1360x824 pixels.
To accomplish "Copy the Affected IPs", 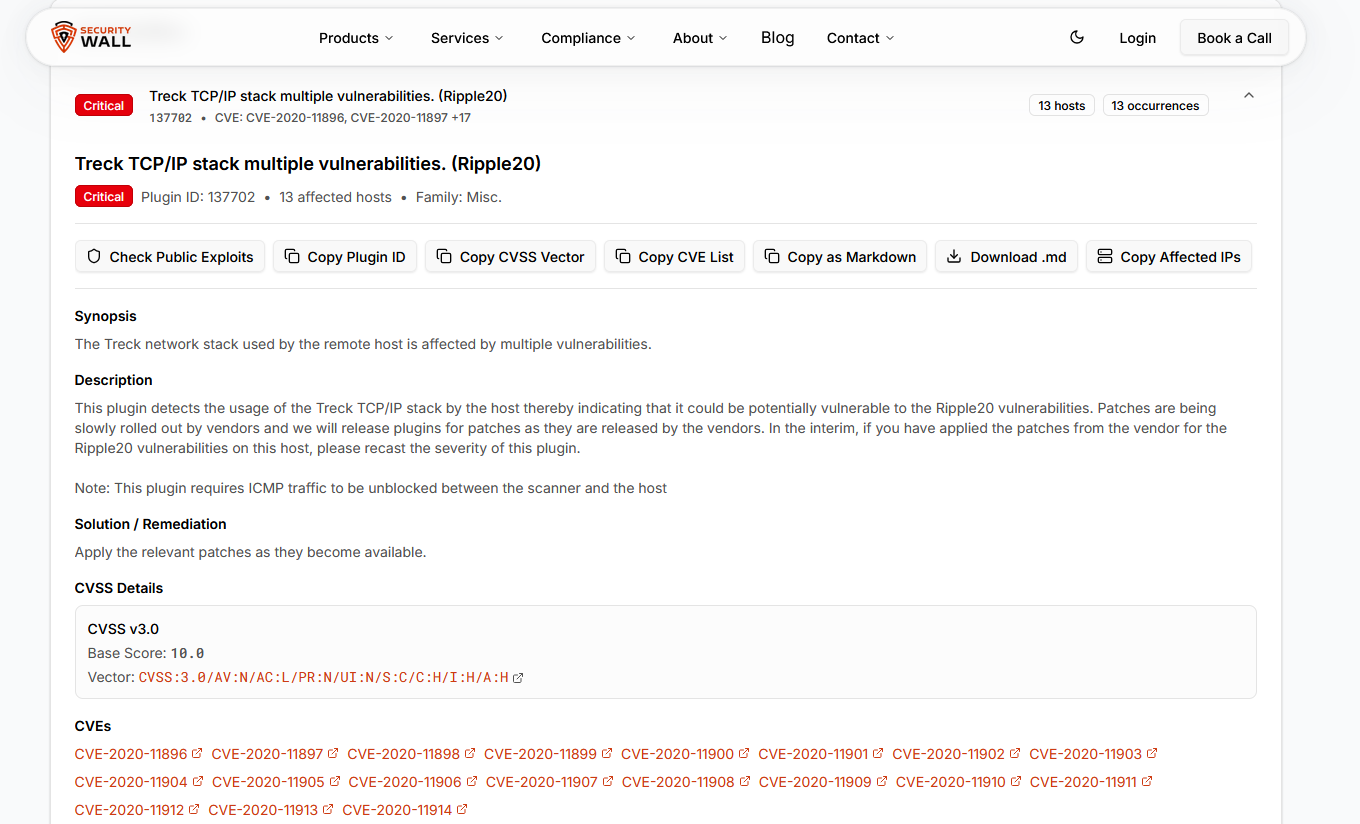I will pyautogui.click(x=1168, y=257).
